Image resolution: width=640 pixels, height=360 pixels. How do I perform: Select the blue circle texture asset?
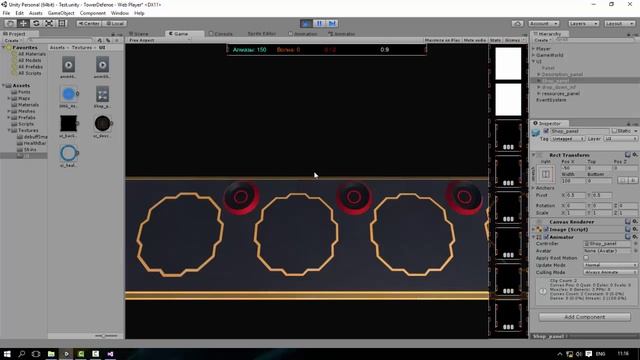69,94
